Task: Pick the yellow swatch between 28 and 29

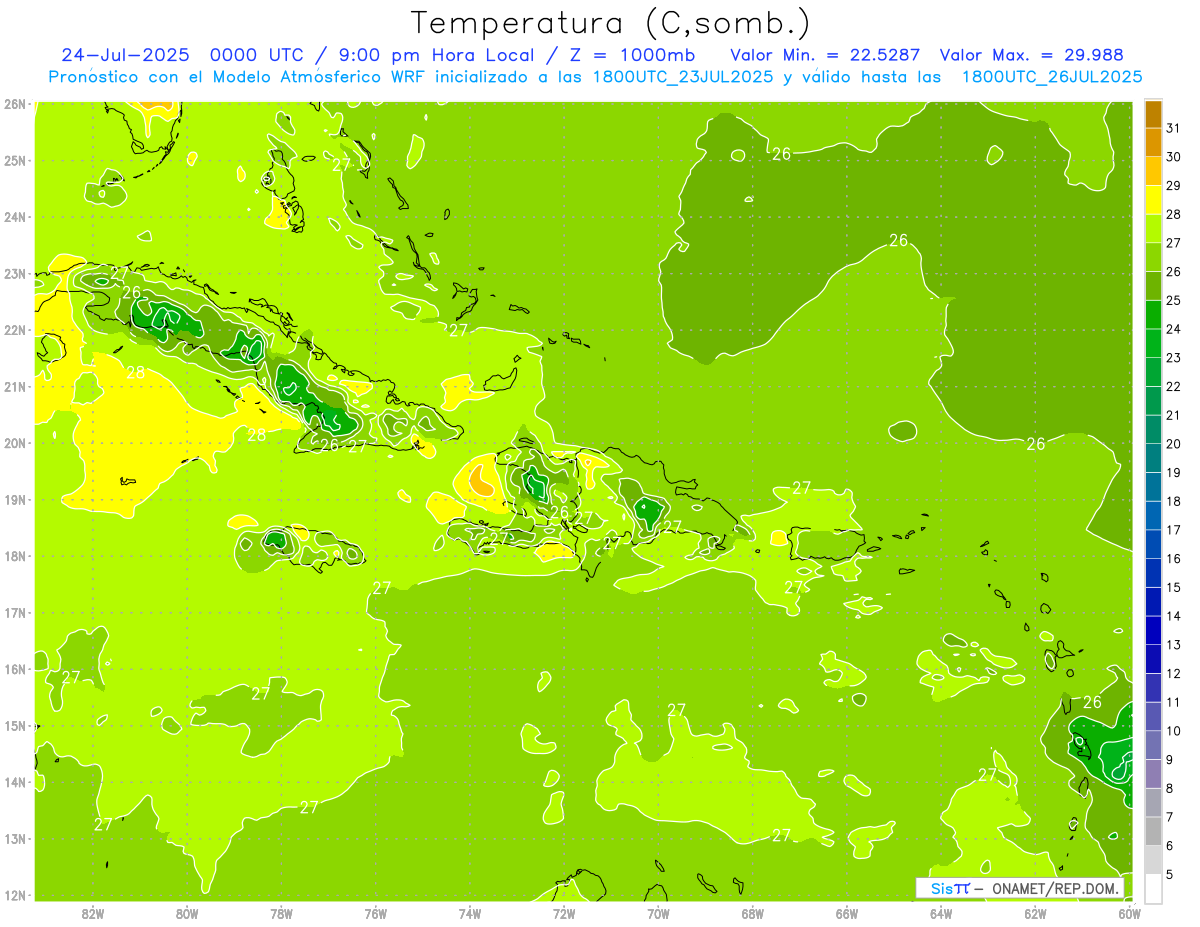Action: 1153,200
